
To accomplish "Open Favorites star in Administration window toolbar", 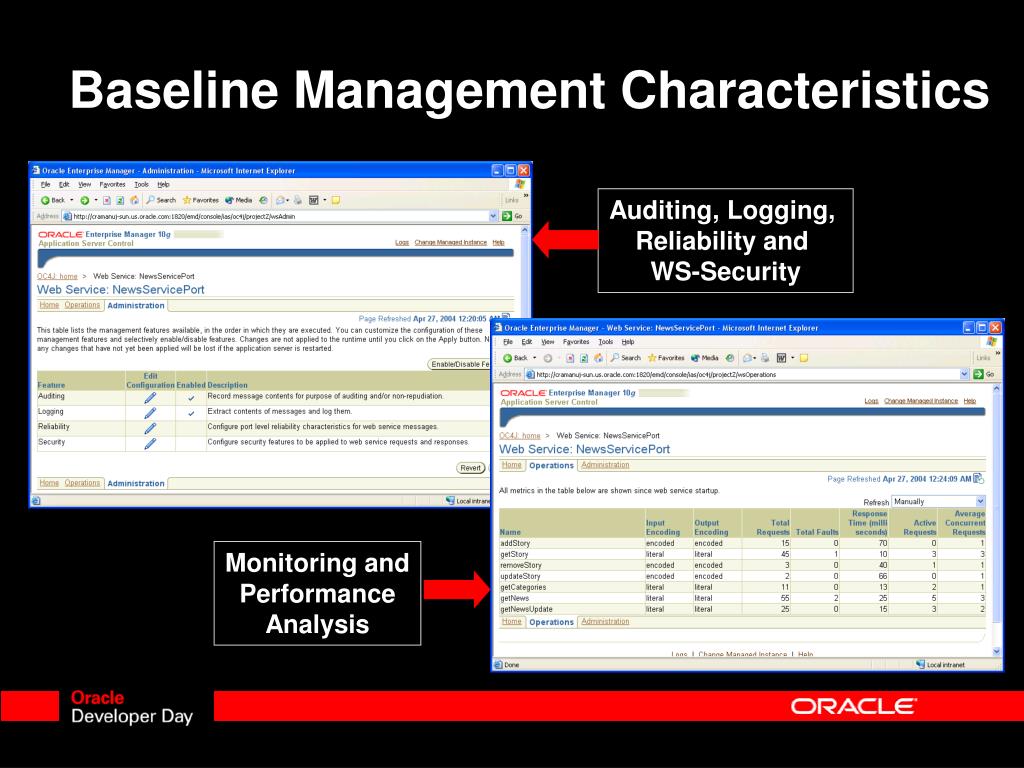I will click(200, 200).
